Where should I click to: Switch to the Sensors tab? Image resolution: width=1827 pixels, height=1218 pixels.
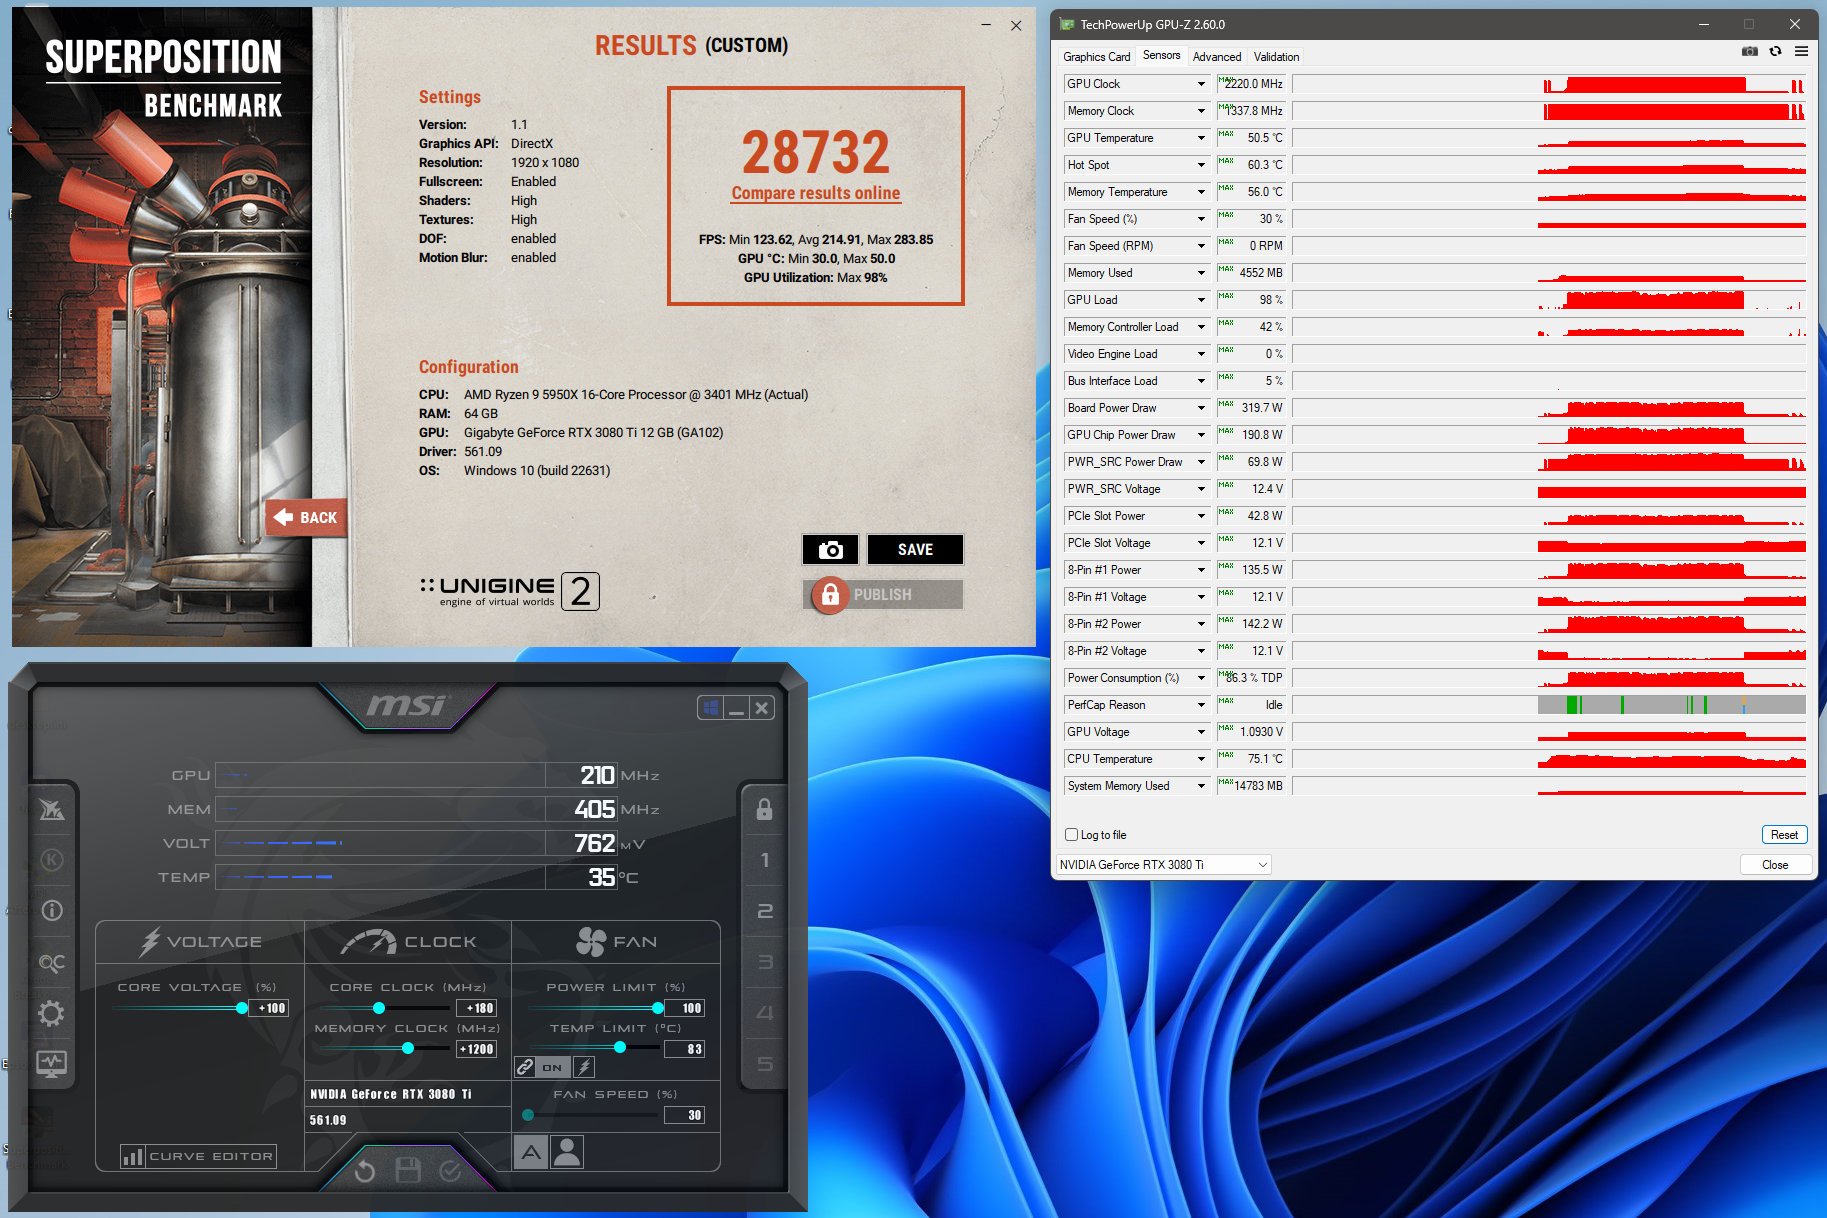tap(1162, 56)
